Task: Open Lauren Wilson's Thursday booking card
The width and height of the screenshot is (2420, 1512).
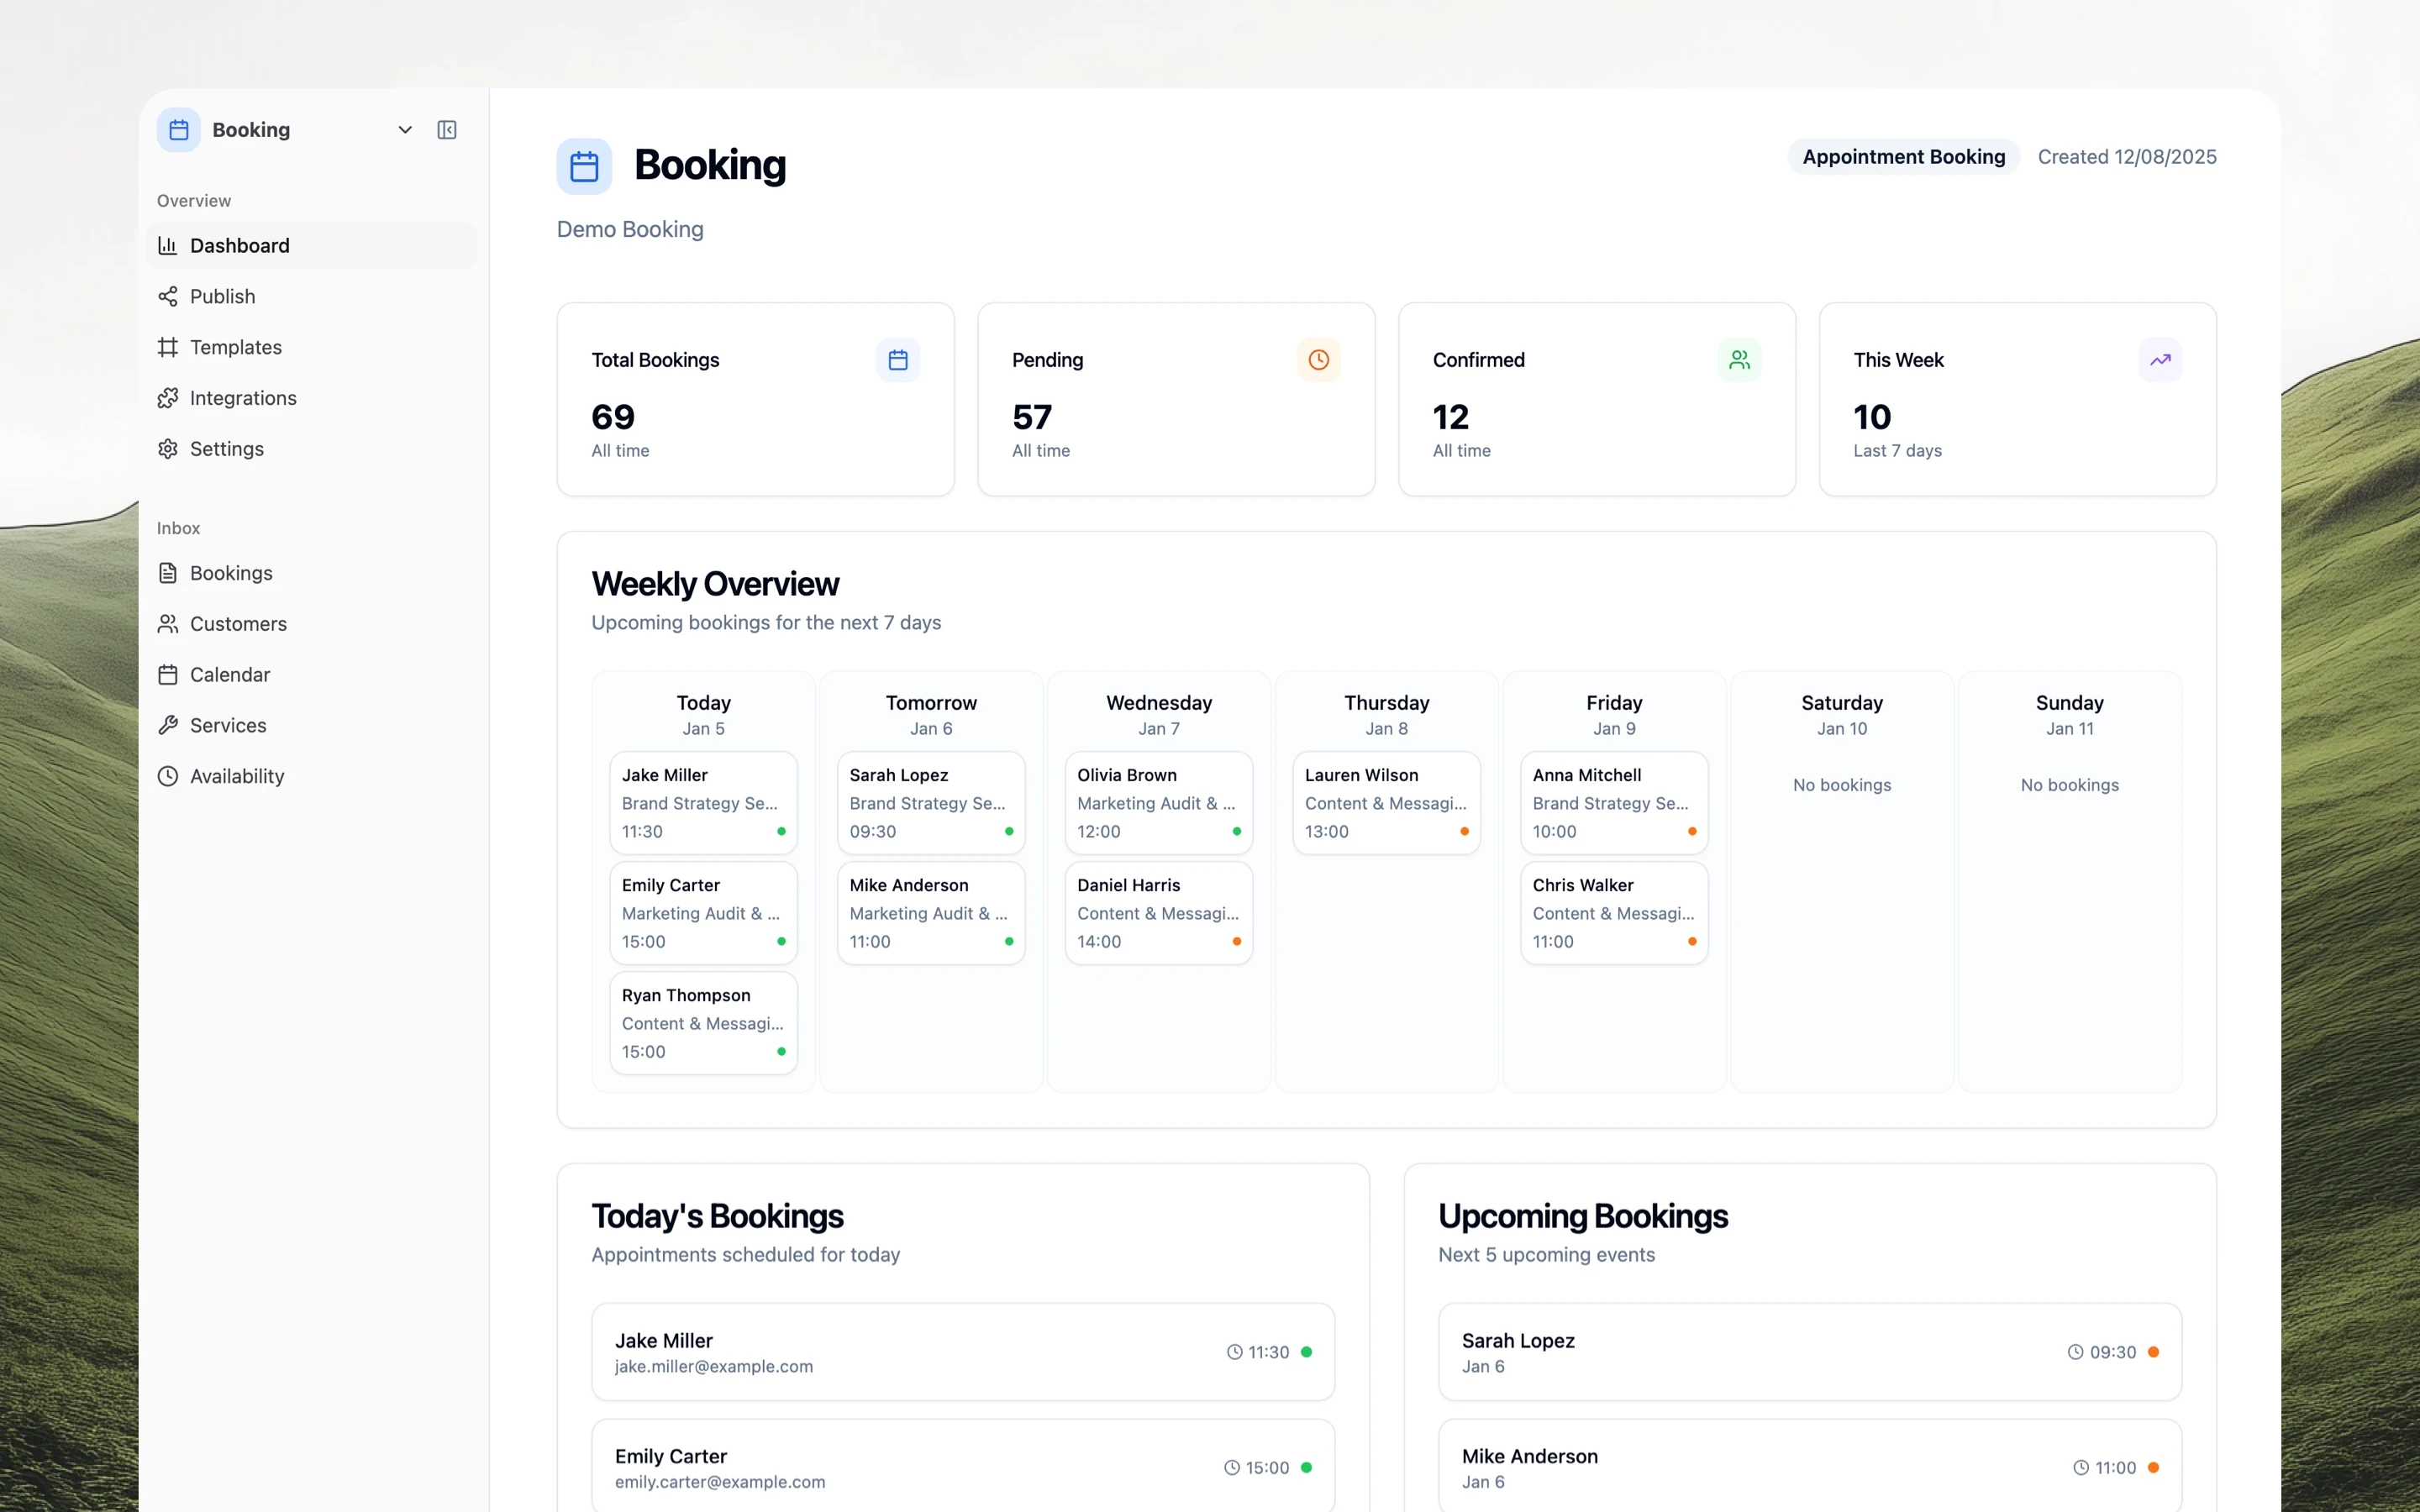Action: click(x=1386, y=802)
